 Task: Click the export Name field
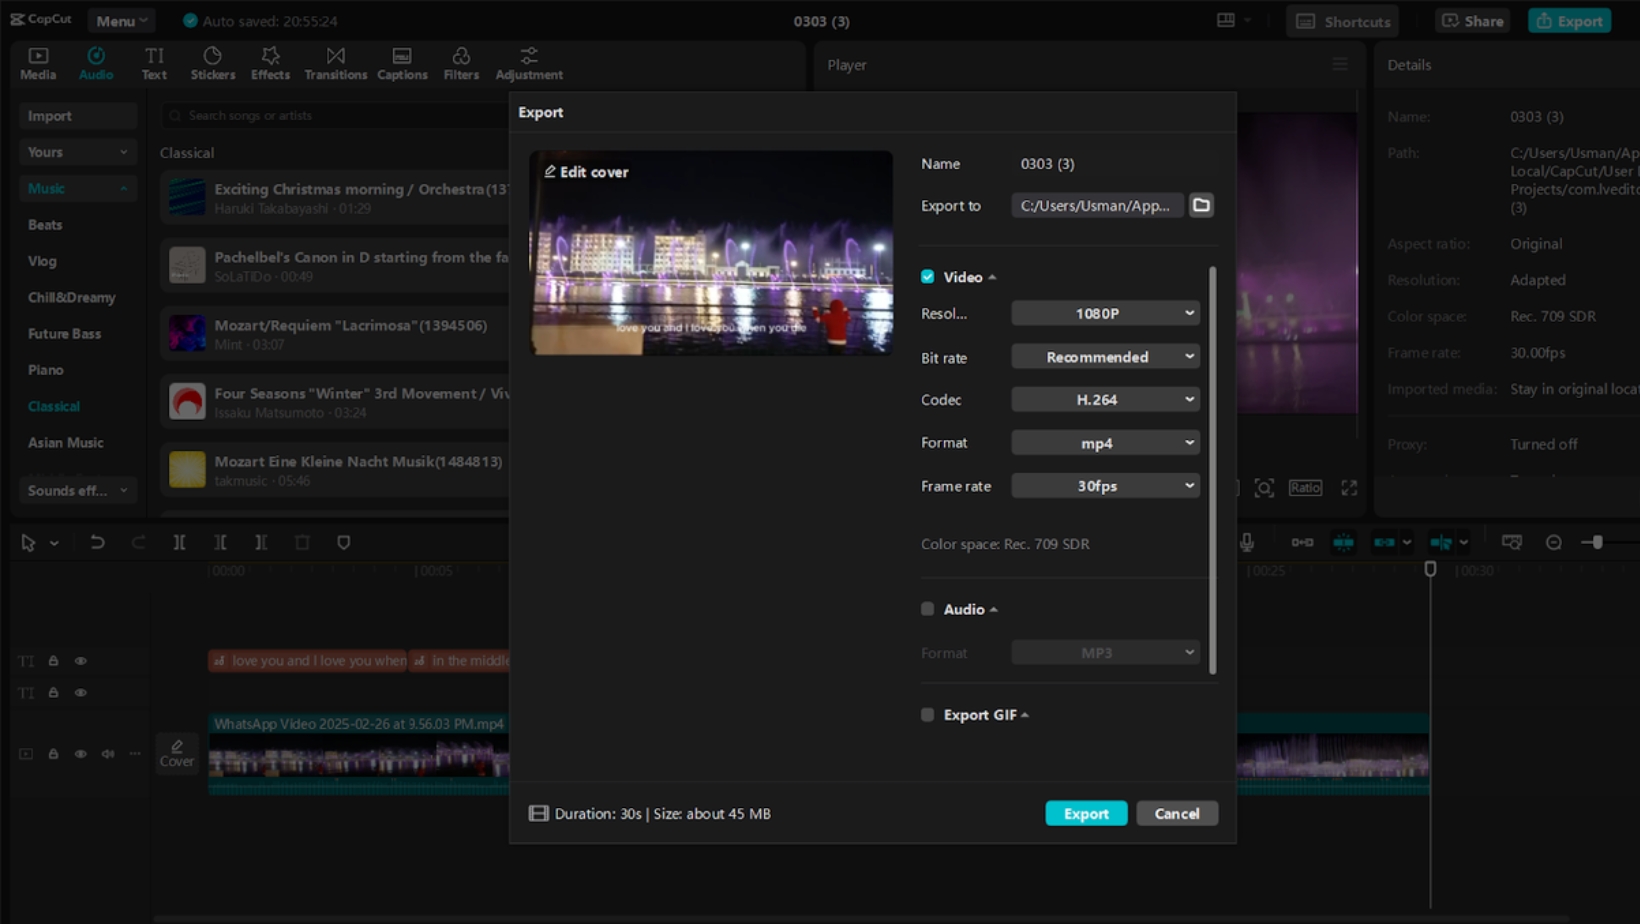click(x=1114, y=163)
